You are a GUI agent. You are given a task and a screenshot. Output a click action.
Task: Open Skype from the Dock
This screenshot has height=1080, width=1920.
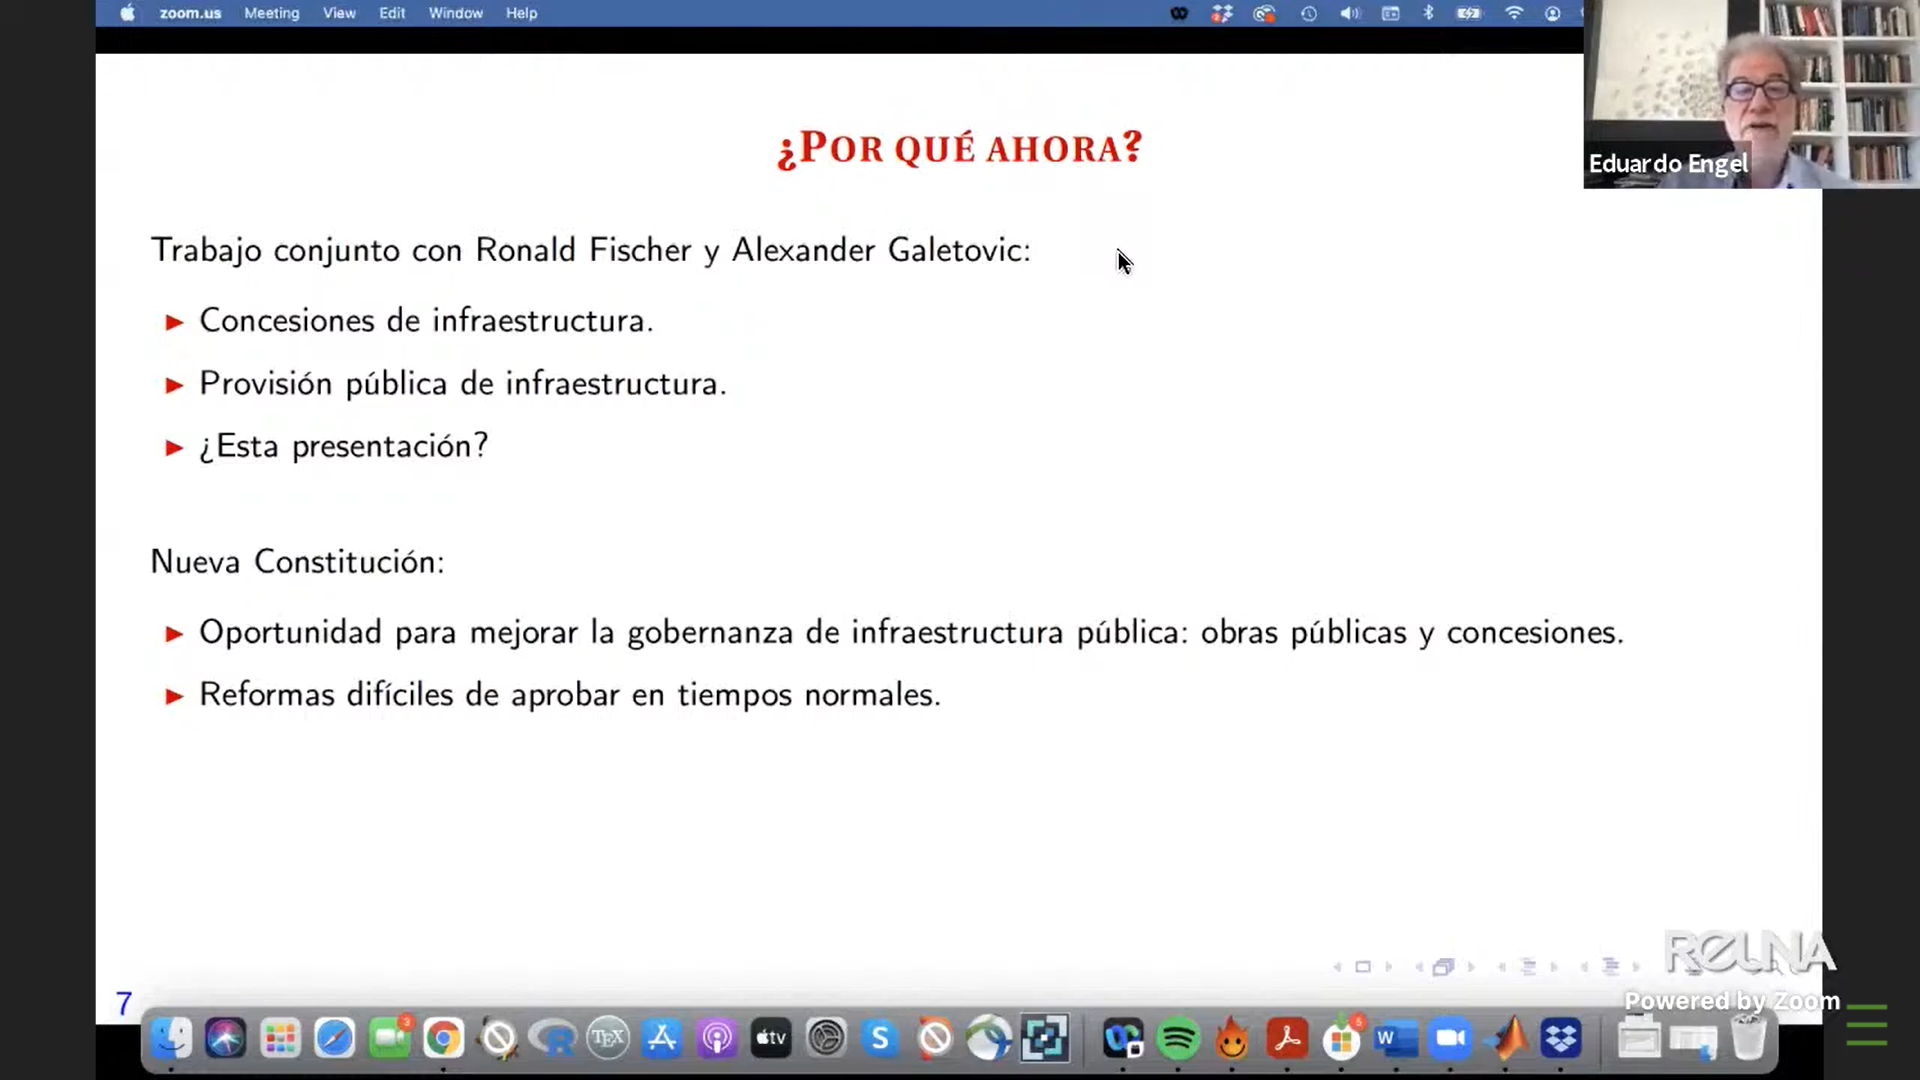(880, 1039)
